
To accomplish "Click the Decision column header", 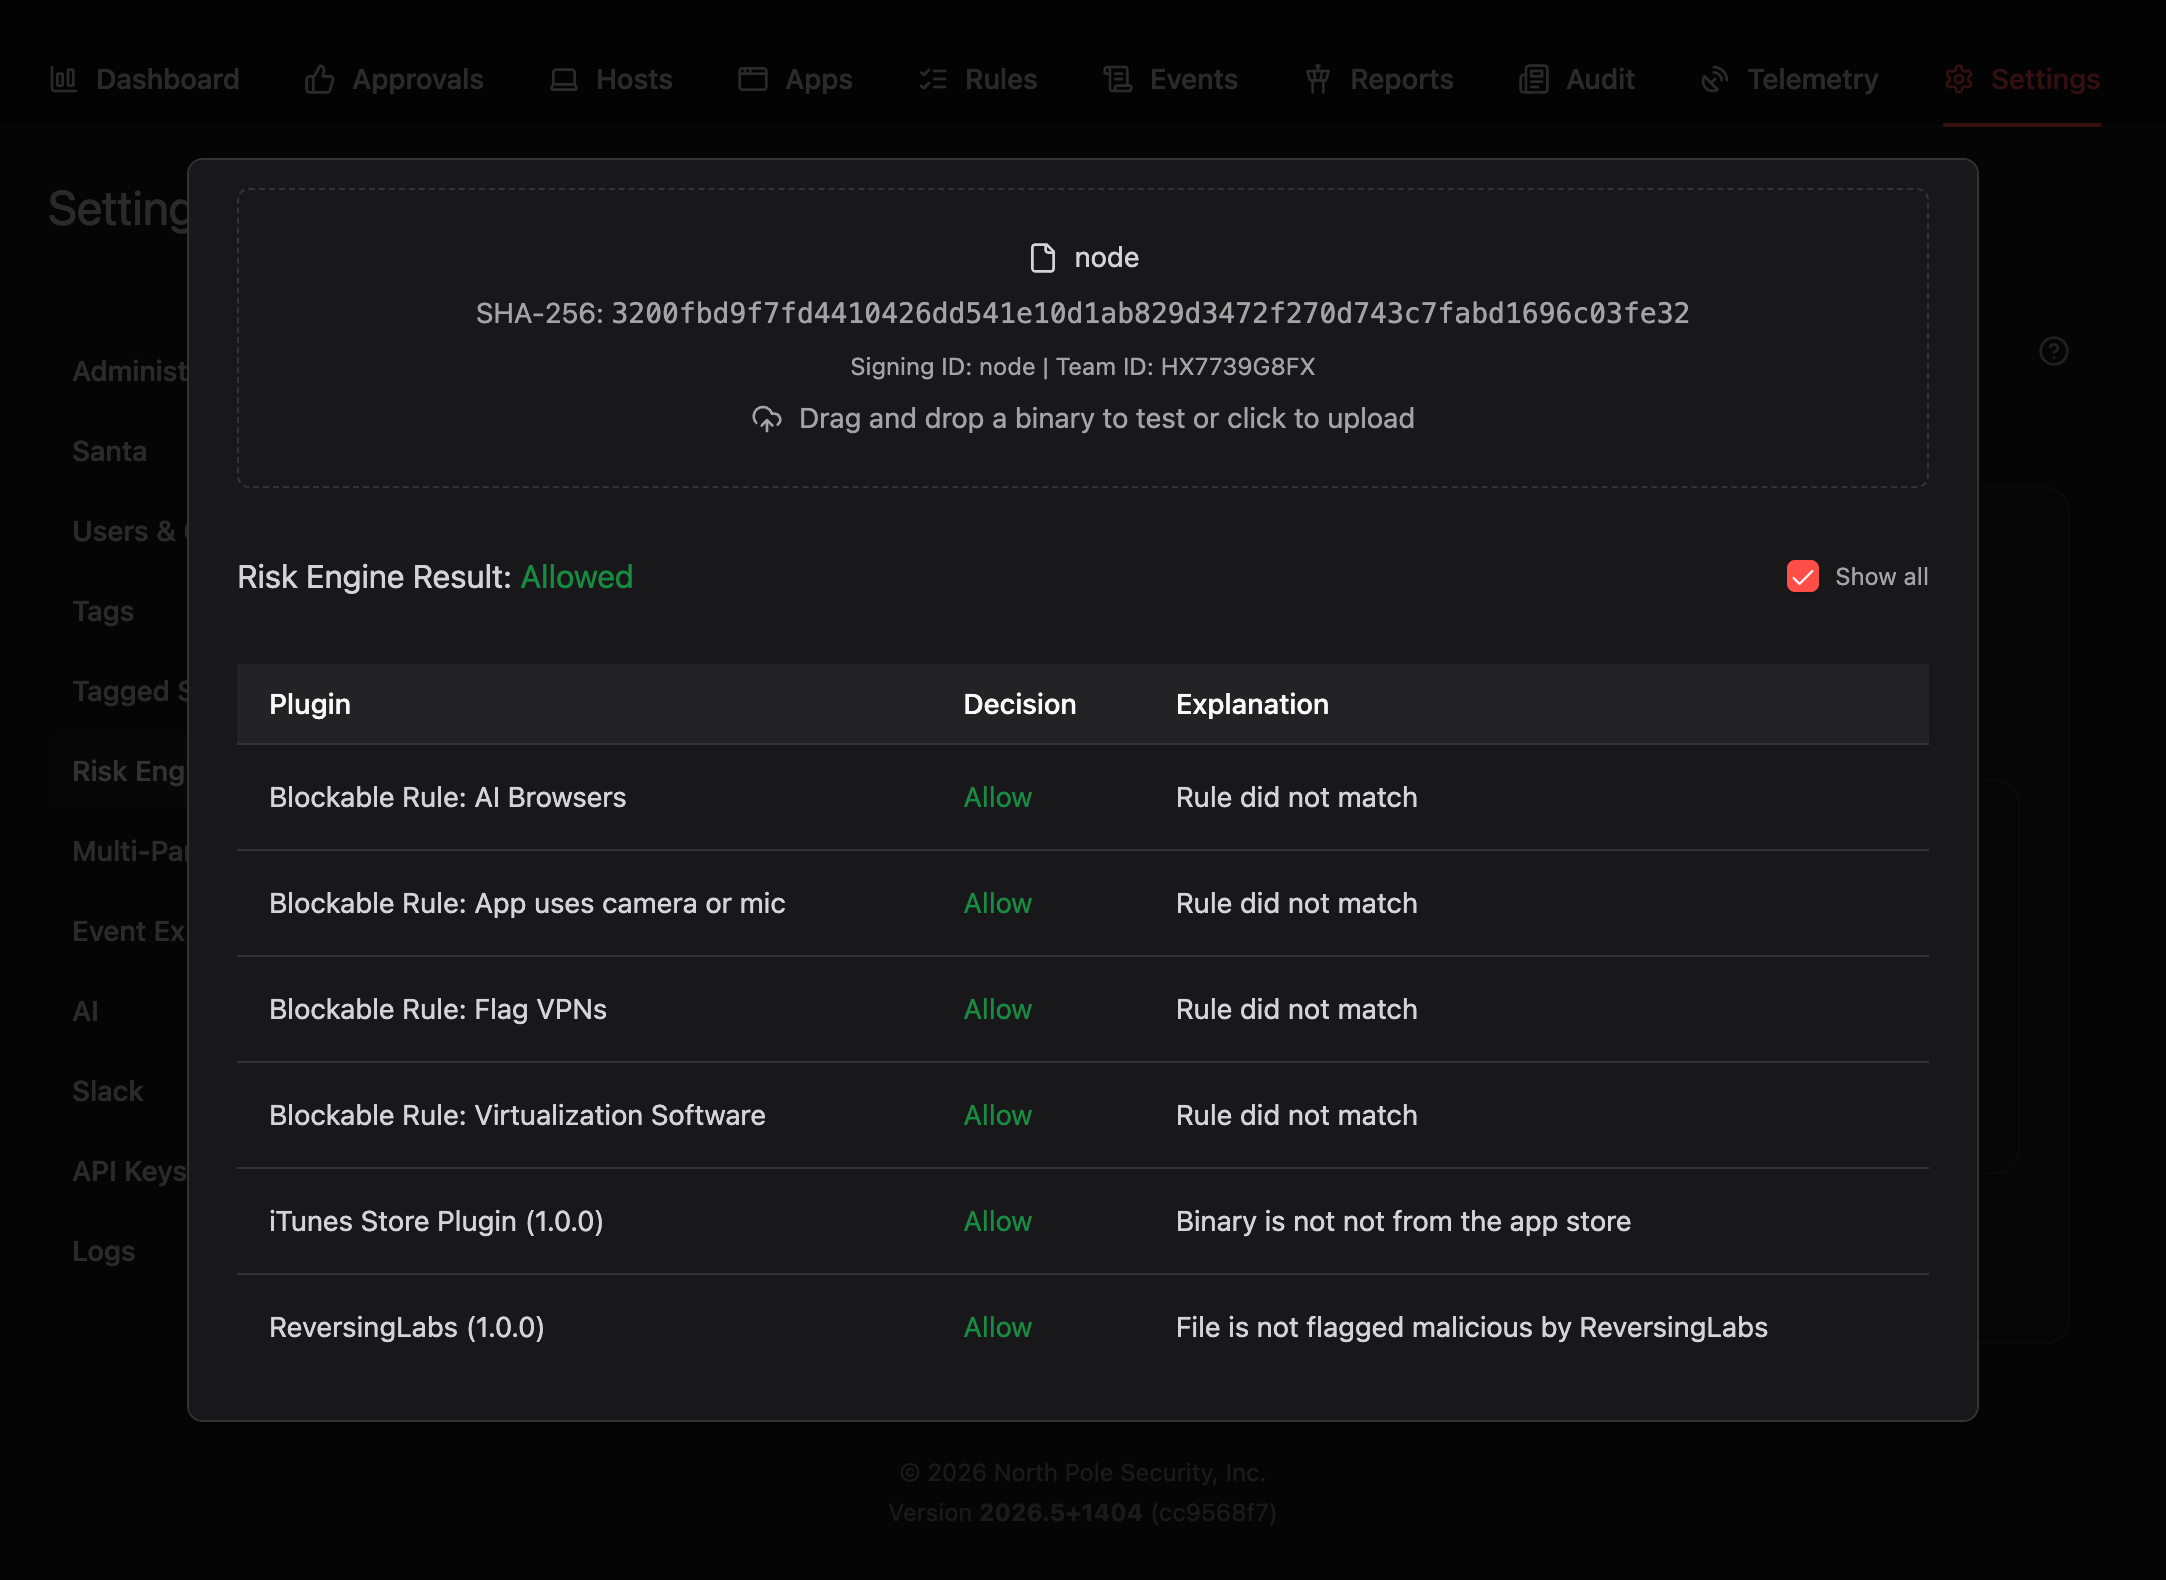I will tap(1020, 704).
